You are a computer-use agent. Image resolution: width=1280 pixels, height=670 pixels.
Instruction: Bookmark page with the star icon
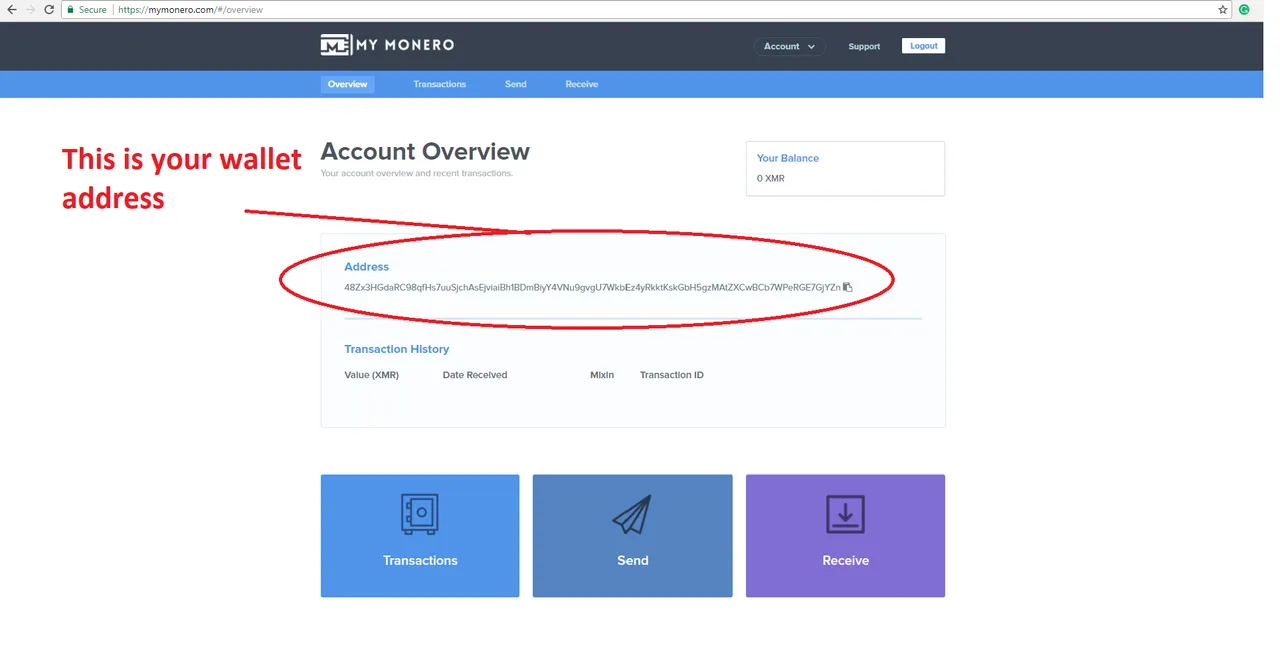1223,9
